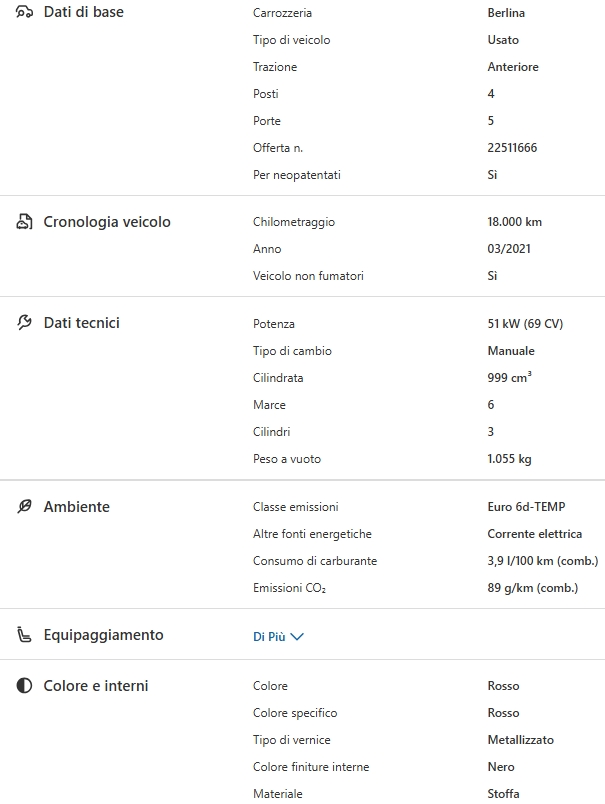Click the Metallizzato paint type value
Viewport: 605px width, 804px height.
pos(520,740)
